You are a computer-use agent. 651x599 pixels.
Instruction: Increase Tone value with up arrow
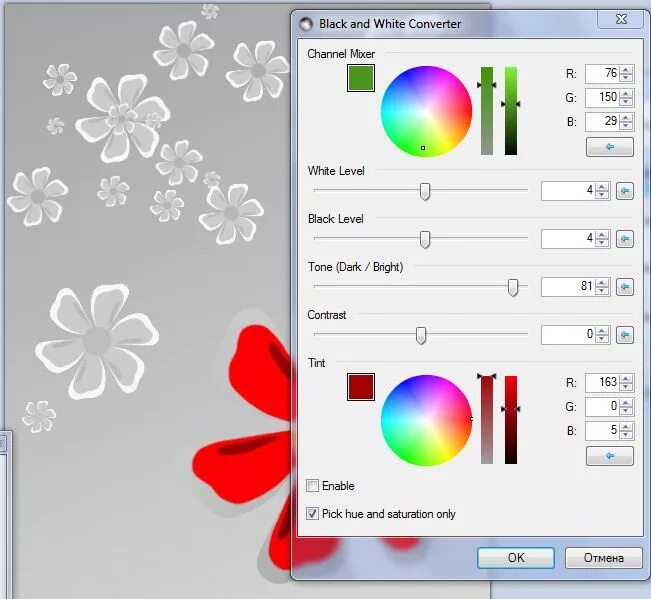tap(602, 283)
